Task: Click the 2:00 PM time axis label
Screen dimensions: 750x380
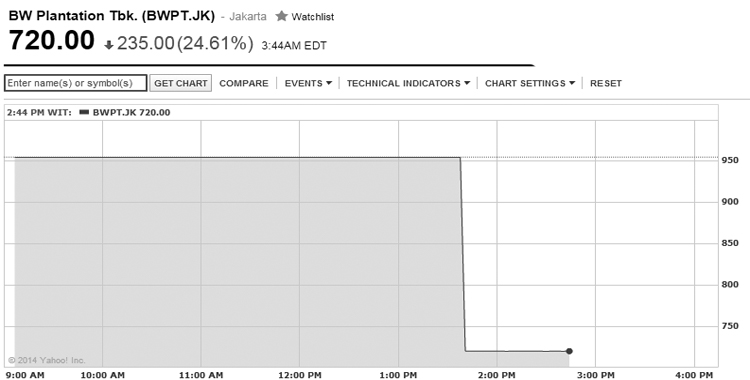Action: (x=496, y=375)
